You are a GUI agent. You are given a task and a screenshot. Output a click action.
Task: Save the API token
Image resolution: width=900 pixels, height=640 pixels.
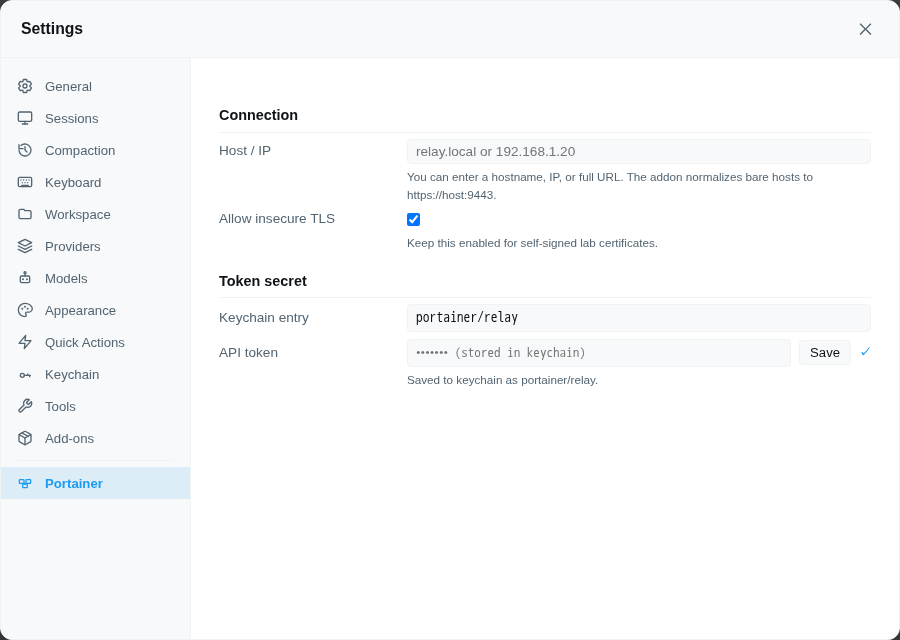[x=824, y=352]
